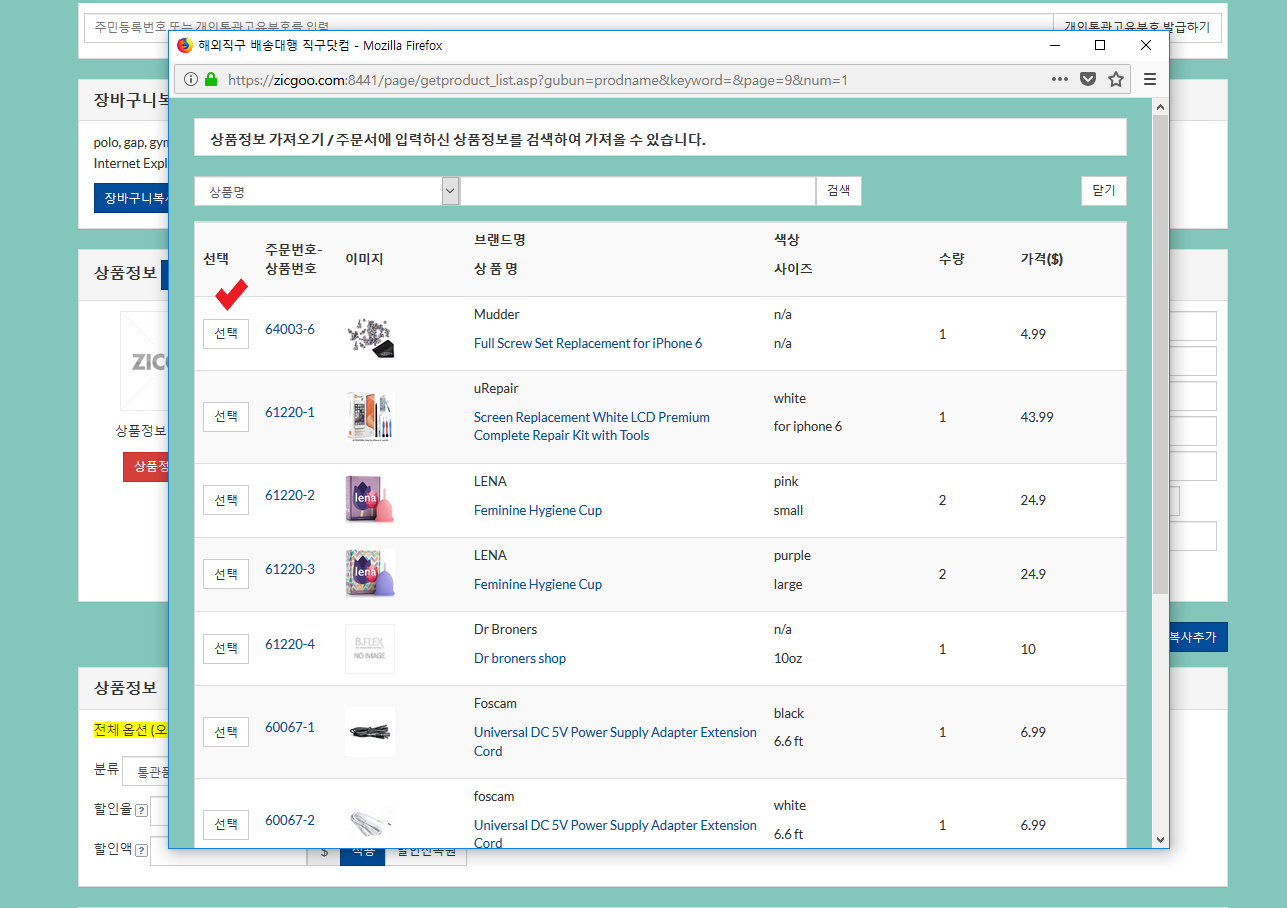Click the help icon next to 할인액
This screenshot has width=1287, height=908.
(141, 850)
